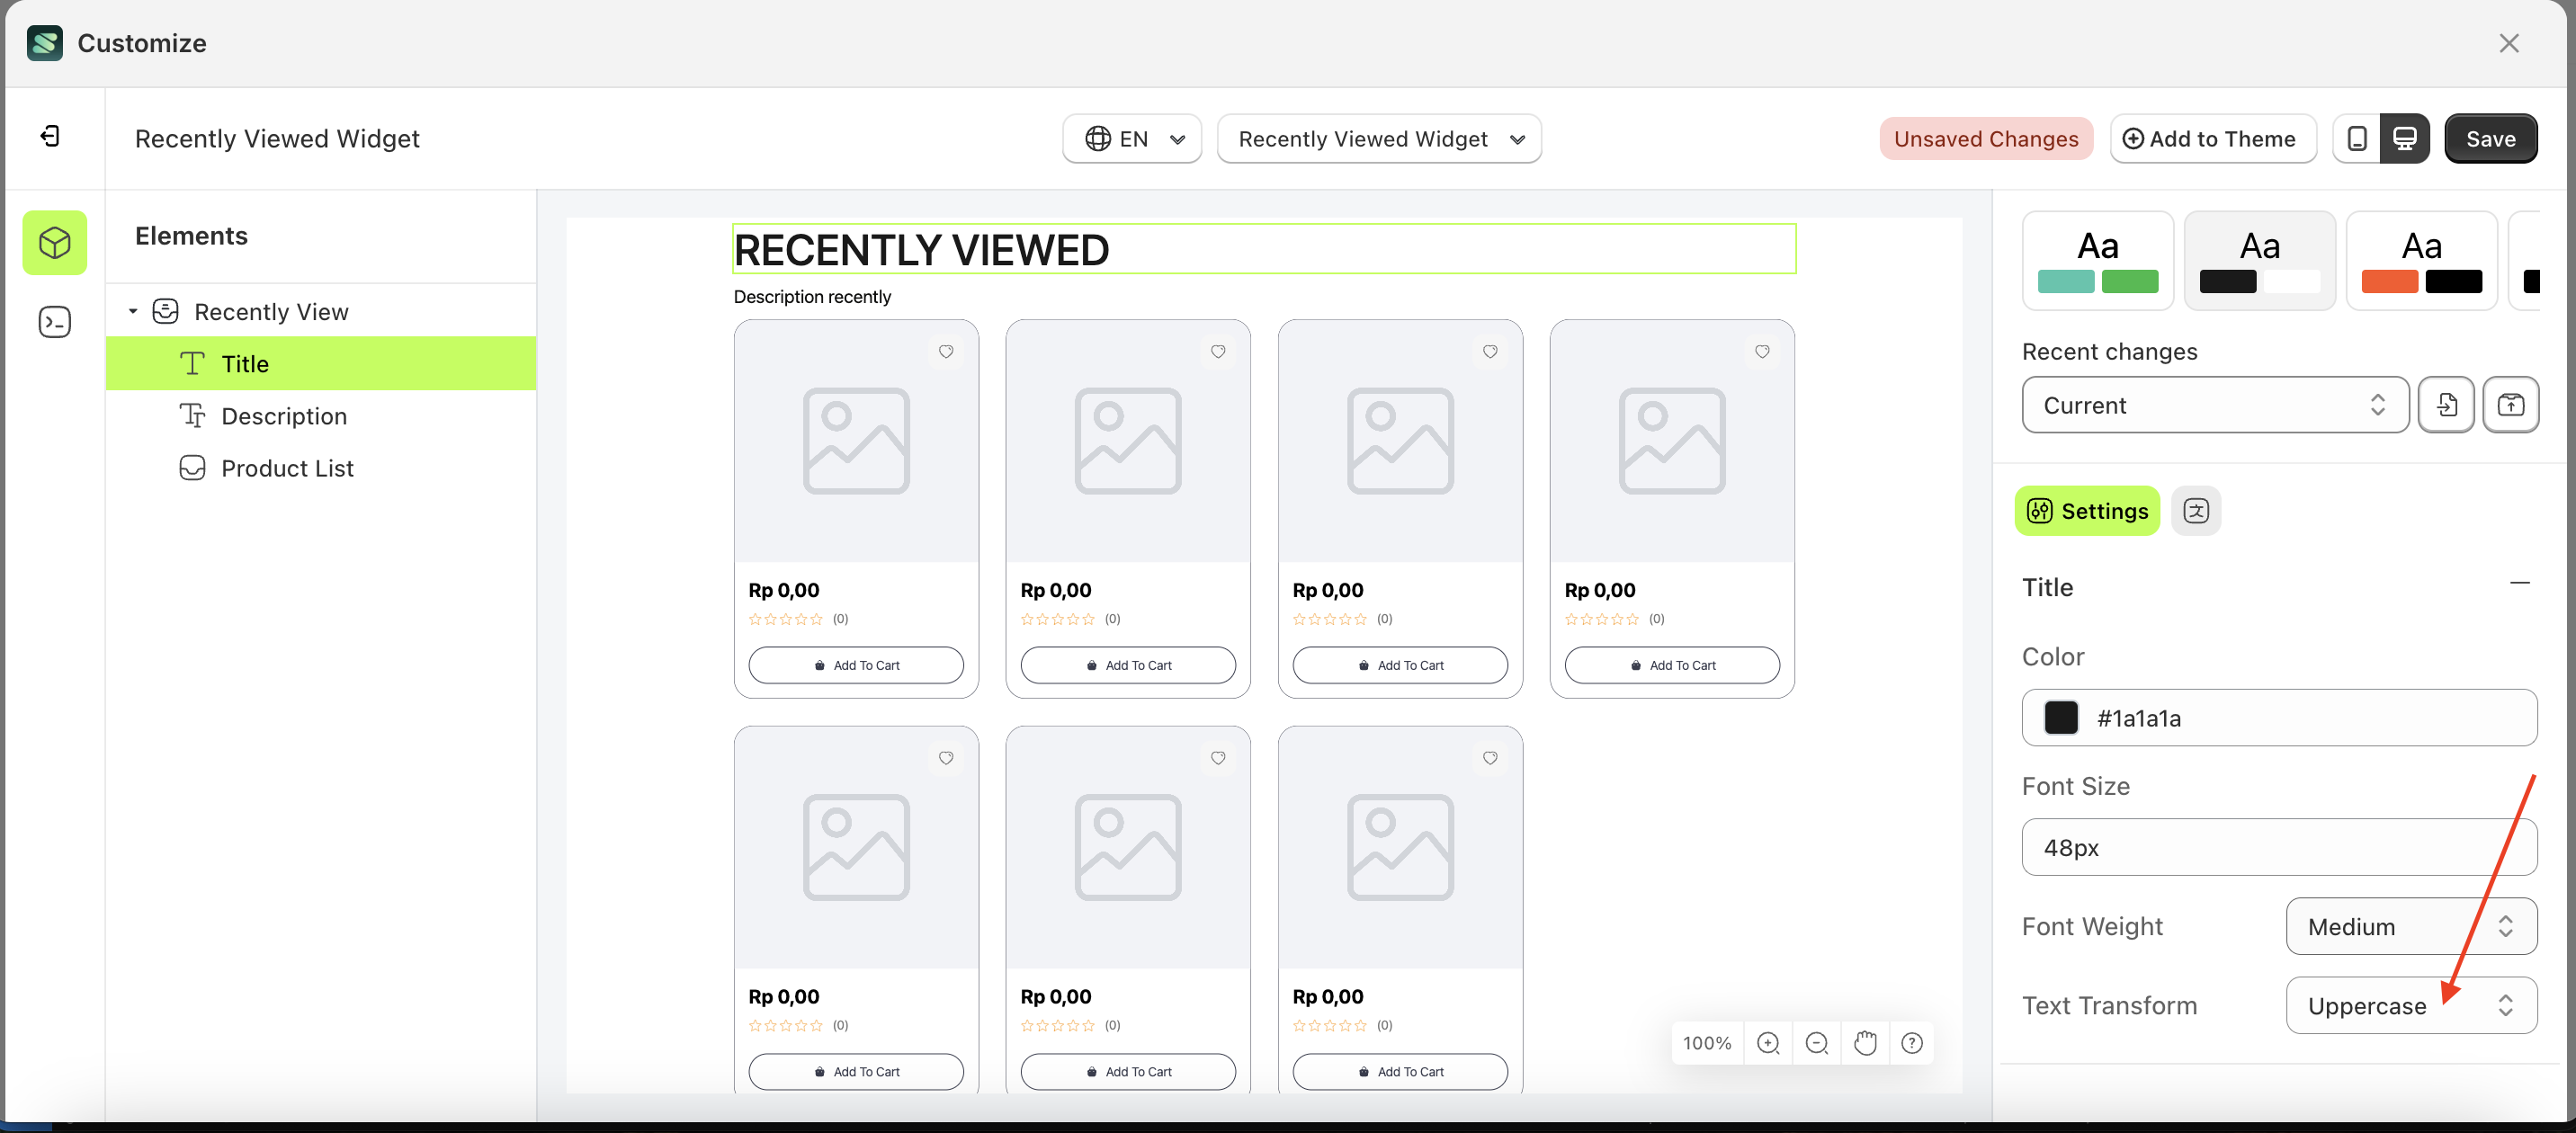Click the help question mark in the zoom toolbar
The width and height of the screenshot is (2576, 1133).
click(x=1912, y=1042)
